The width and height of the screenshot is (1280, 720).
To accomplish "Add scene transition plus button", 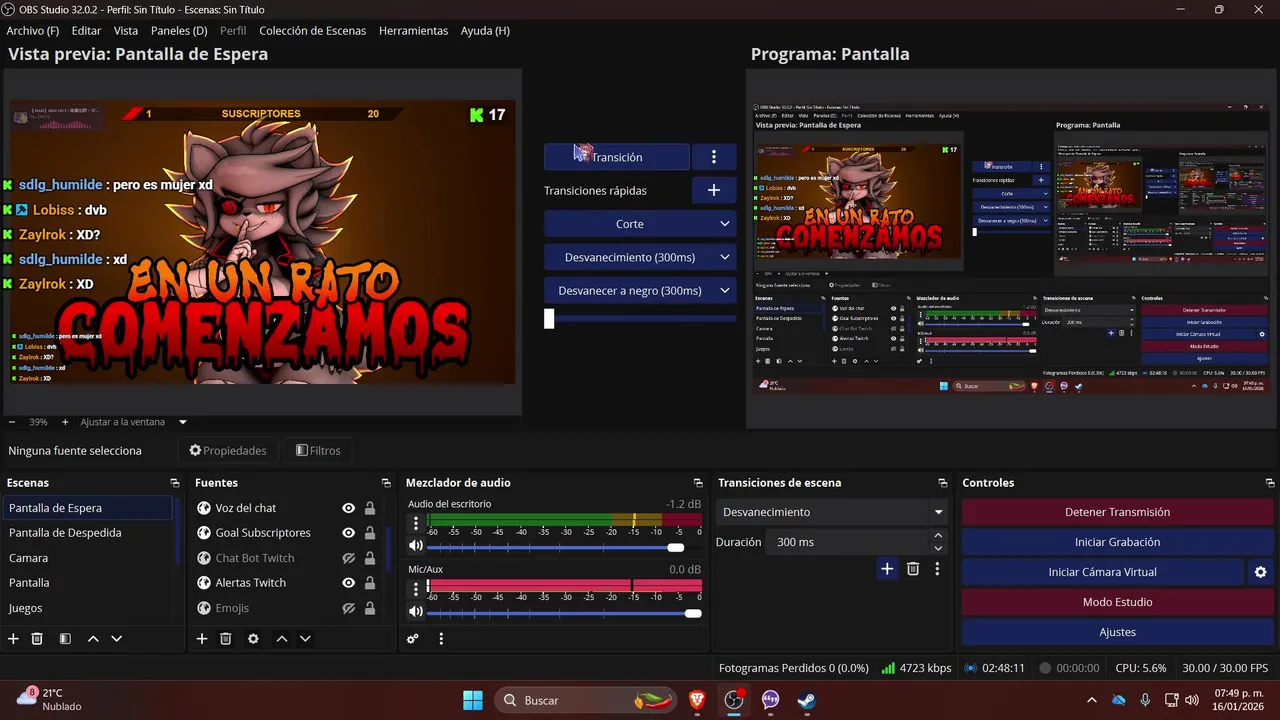I will click(x=887, y=569).
